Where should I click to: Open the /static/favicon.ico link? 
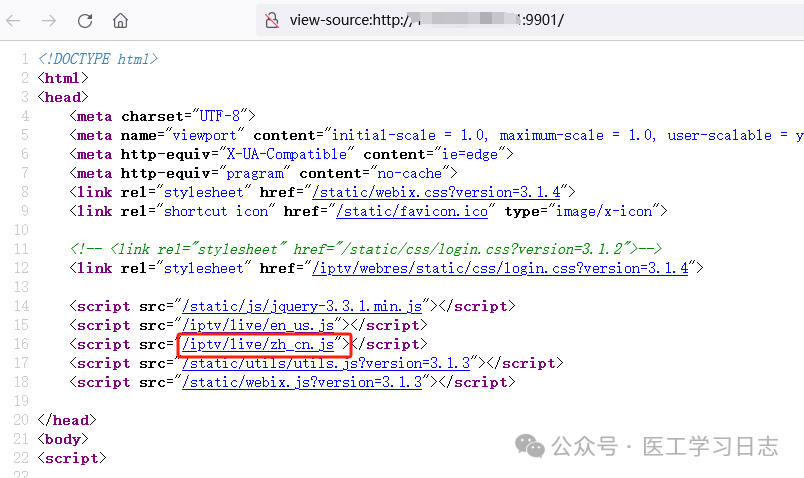pyautogui.click(x=412, y=211)
